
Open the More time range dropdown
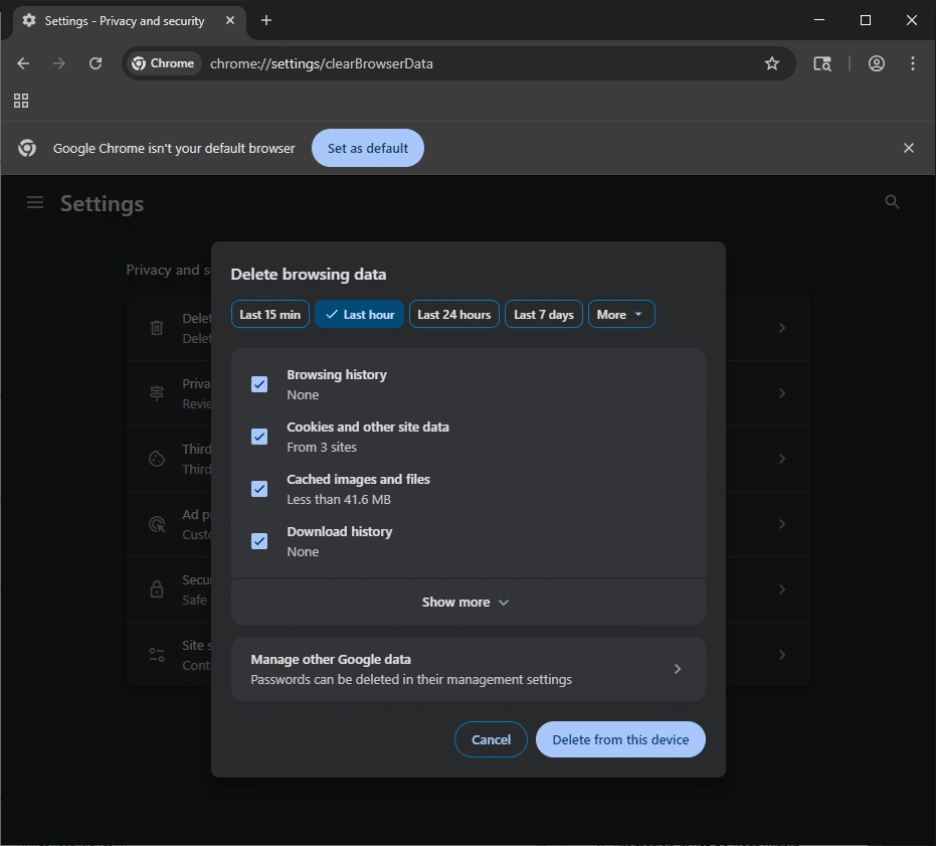pyautogui.click(x=621, y=315)
